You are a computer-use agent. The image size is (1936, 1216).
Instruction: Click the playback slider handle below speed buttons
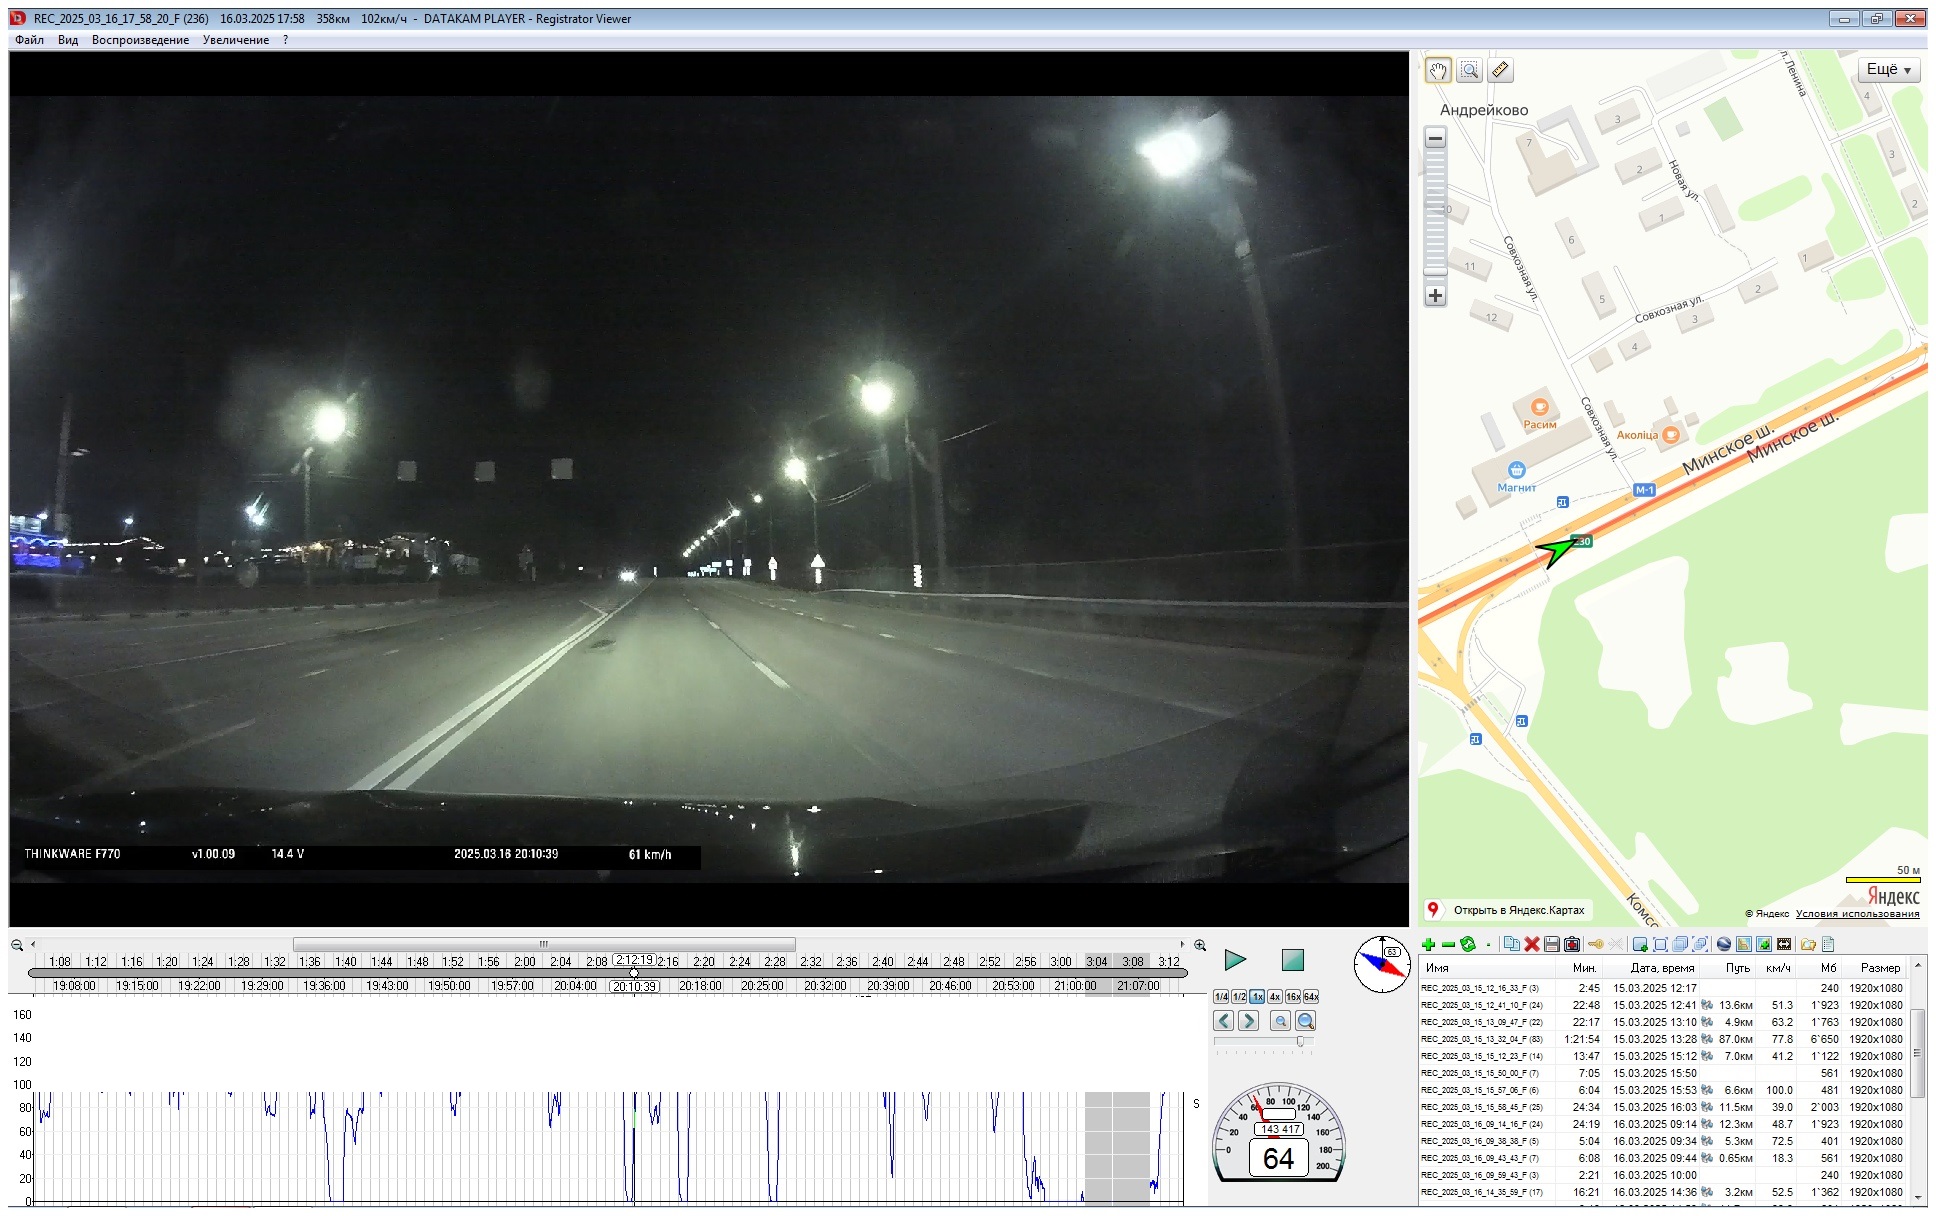click(1300, 1042)
